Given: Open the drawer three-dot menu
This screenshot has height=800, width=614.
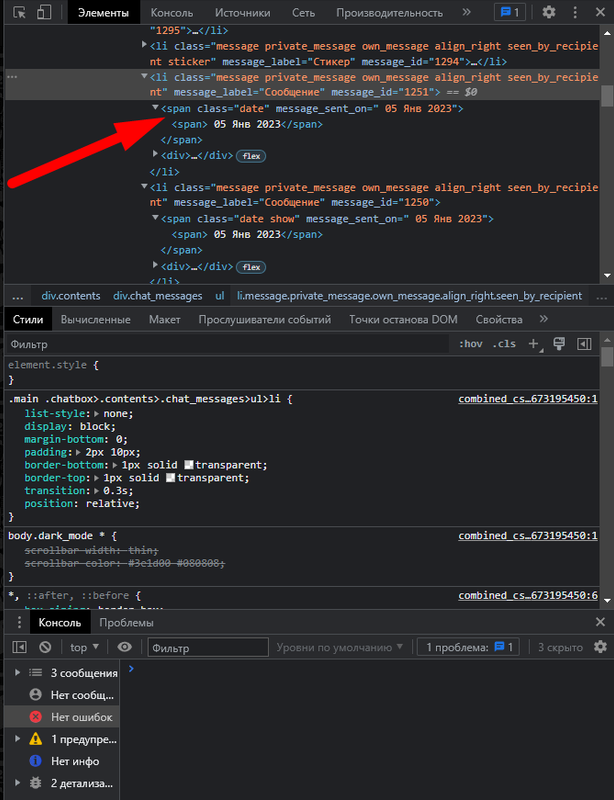Looking at the screenshot, I should pos(19,622).
